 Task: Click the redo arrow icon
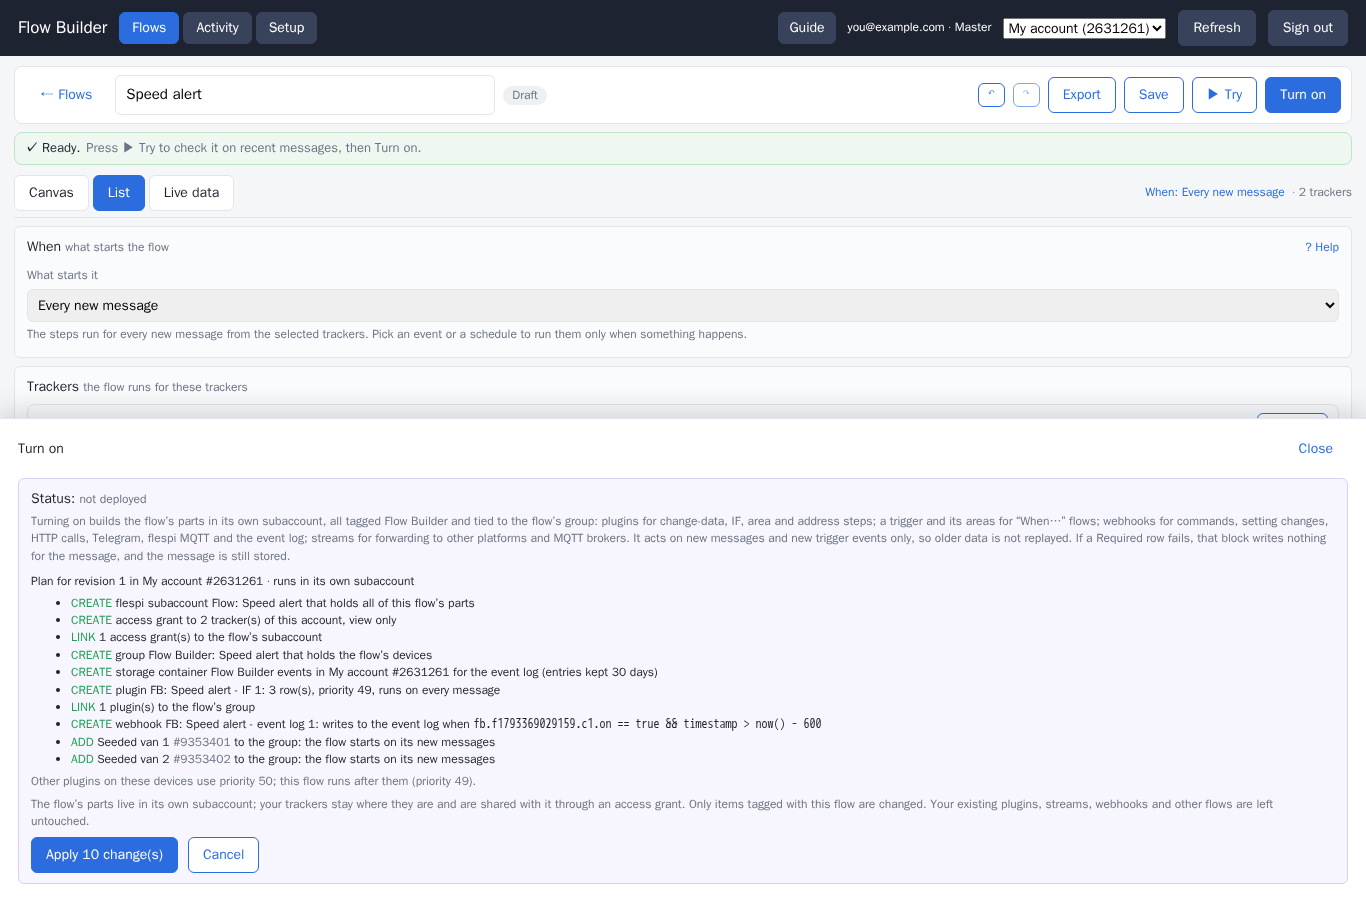(x=1026, y=95)
